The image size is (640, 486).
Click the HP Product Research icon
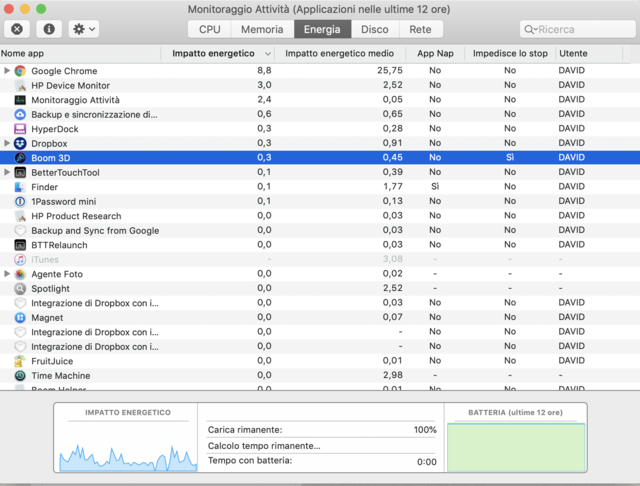[x=20, y=216]
